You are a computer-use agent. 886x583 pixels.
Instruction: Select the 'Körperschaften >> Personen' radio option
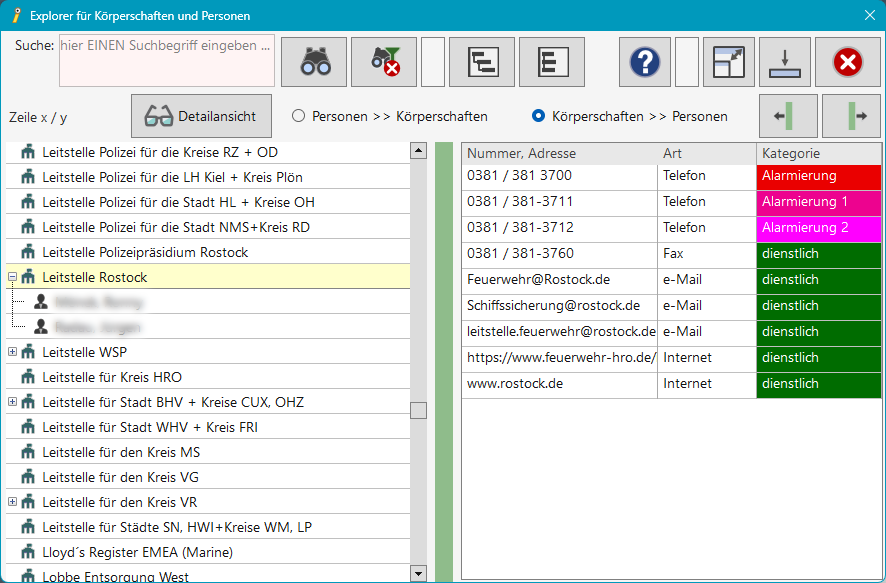tap(539, 116)
